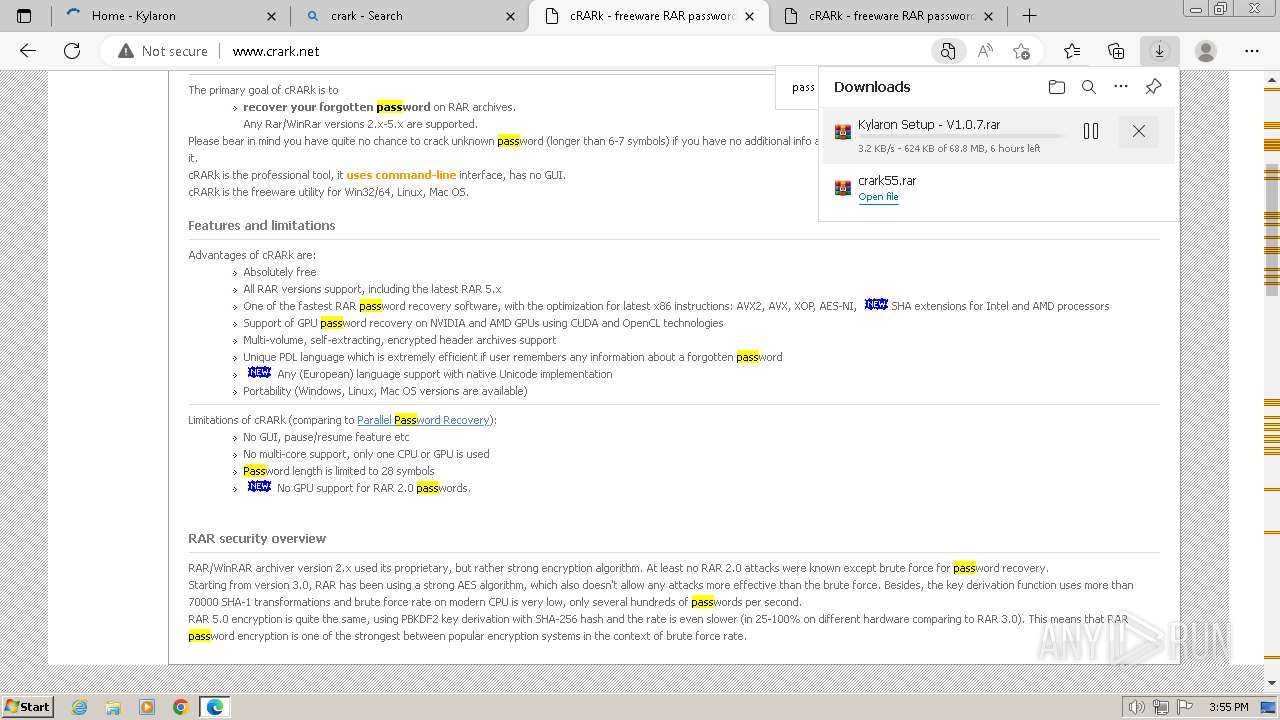The width and height of the screenshot is (1280, 720).
Task: Click the Features and limitations heading
Action: (x=262, y=226)
